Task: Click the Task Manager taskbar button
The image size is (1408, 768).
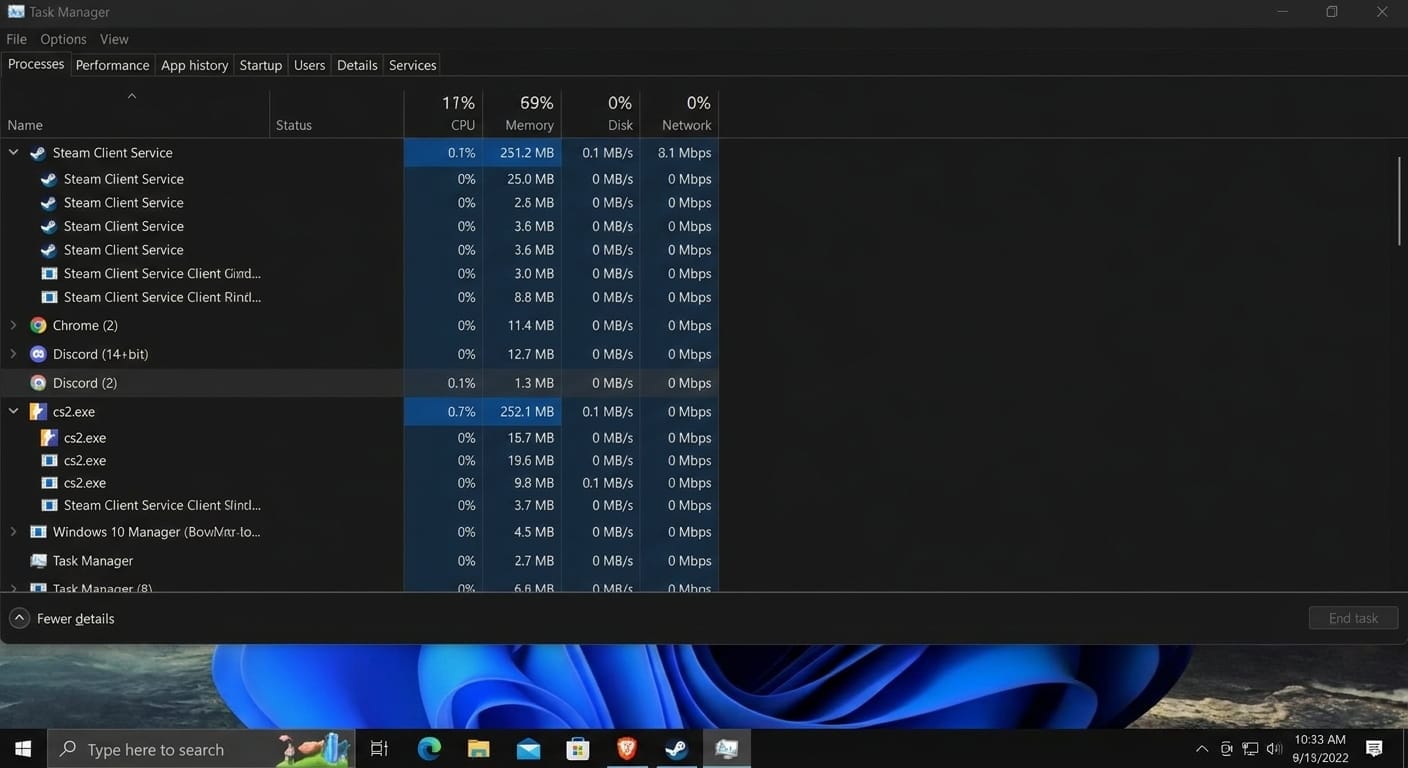Action: click(727, 749)
